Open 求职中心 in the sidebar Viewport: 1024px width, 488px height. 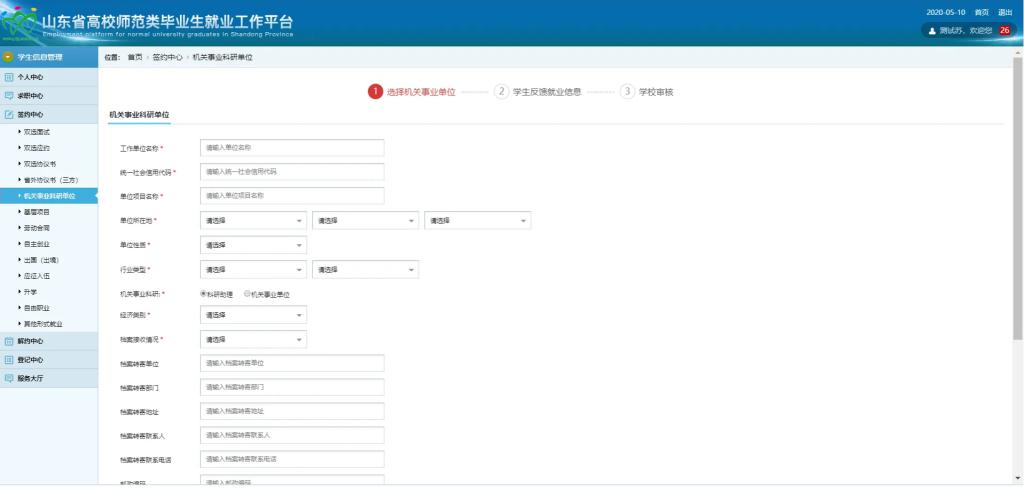(x=49, y=96)
